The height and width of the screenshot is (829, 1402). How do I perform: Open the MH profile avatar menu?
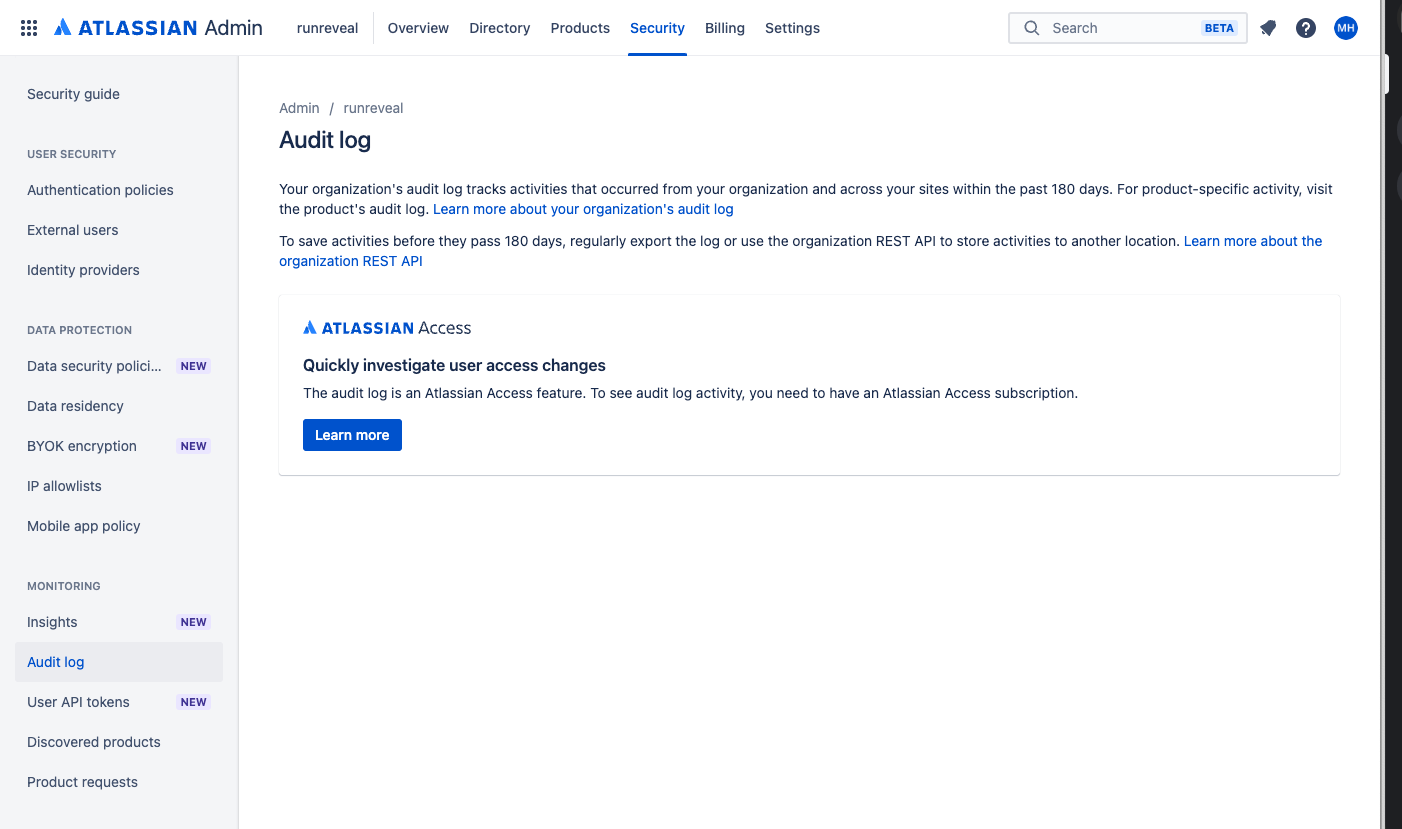point(1346,28)
